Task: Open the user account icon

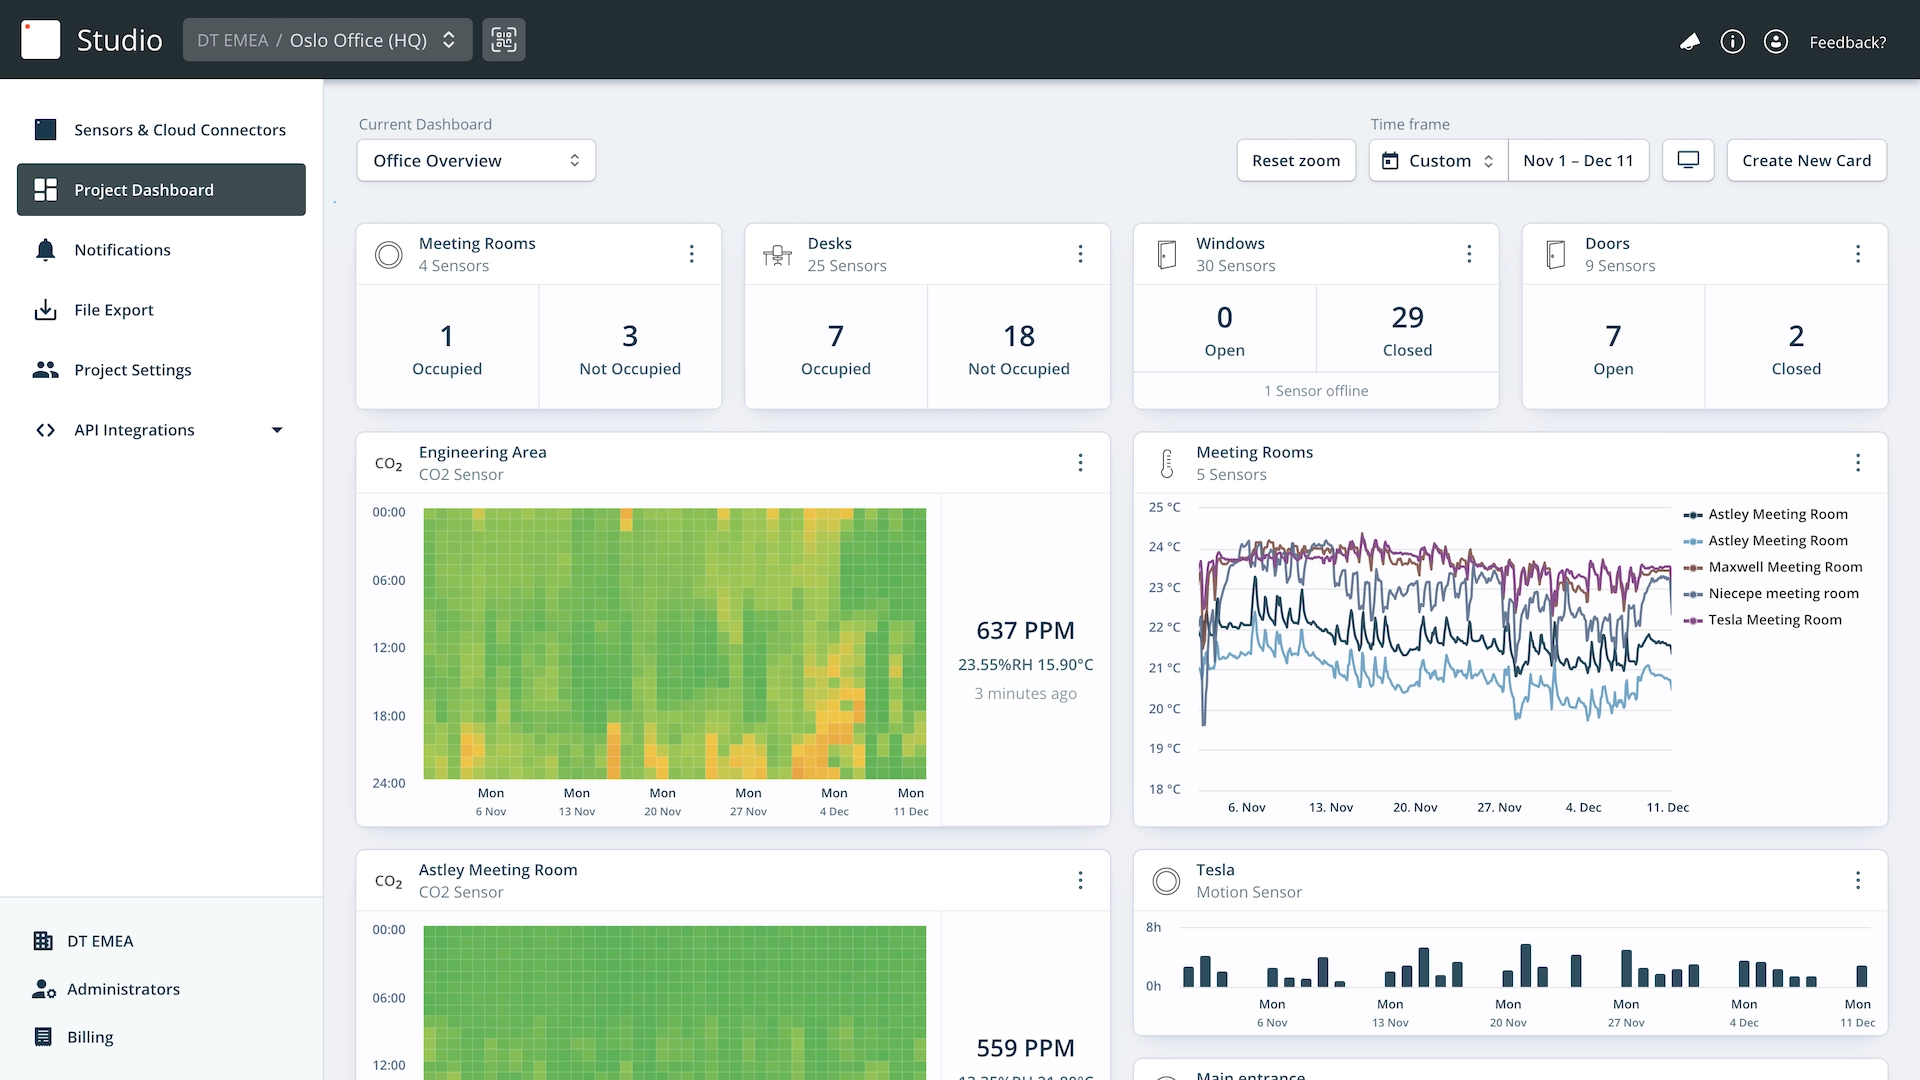Action: click(x=1775, y=41)
